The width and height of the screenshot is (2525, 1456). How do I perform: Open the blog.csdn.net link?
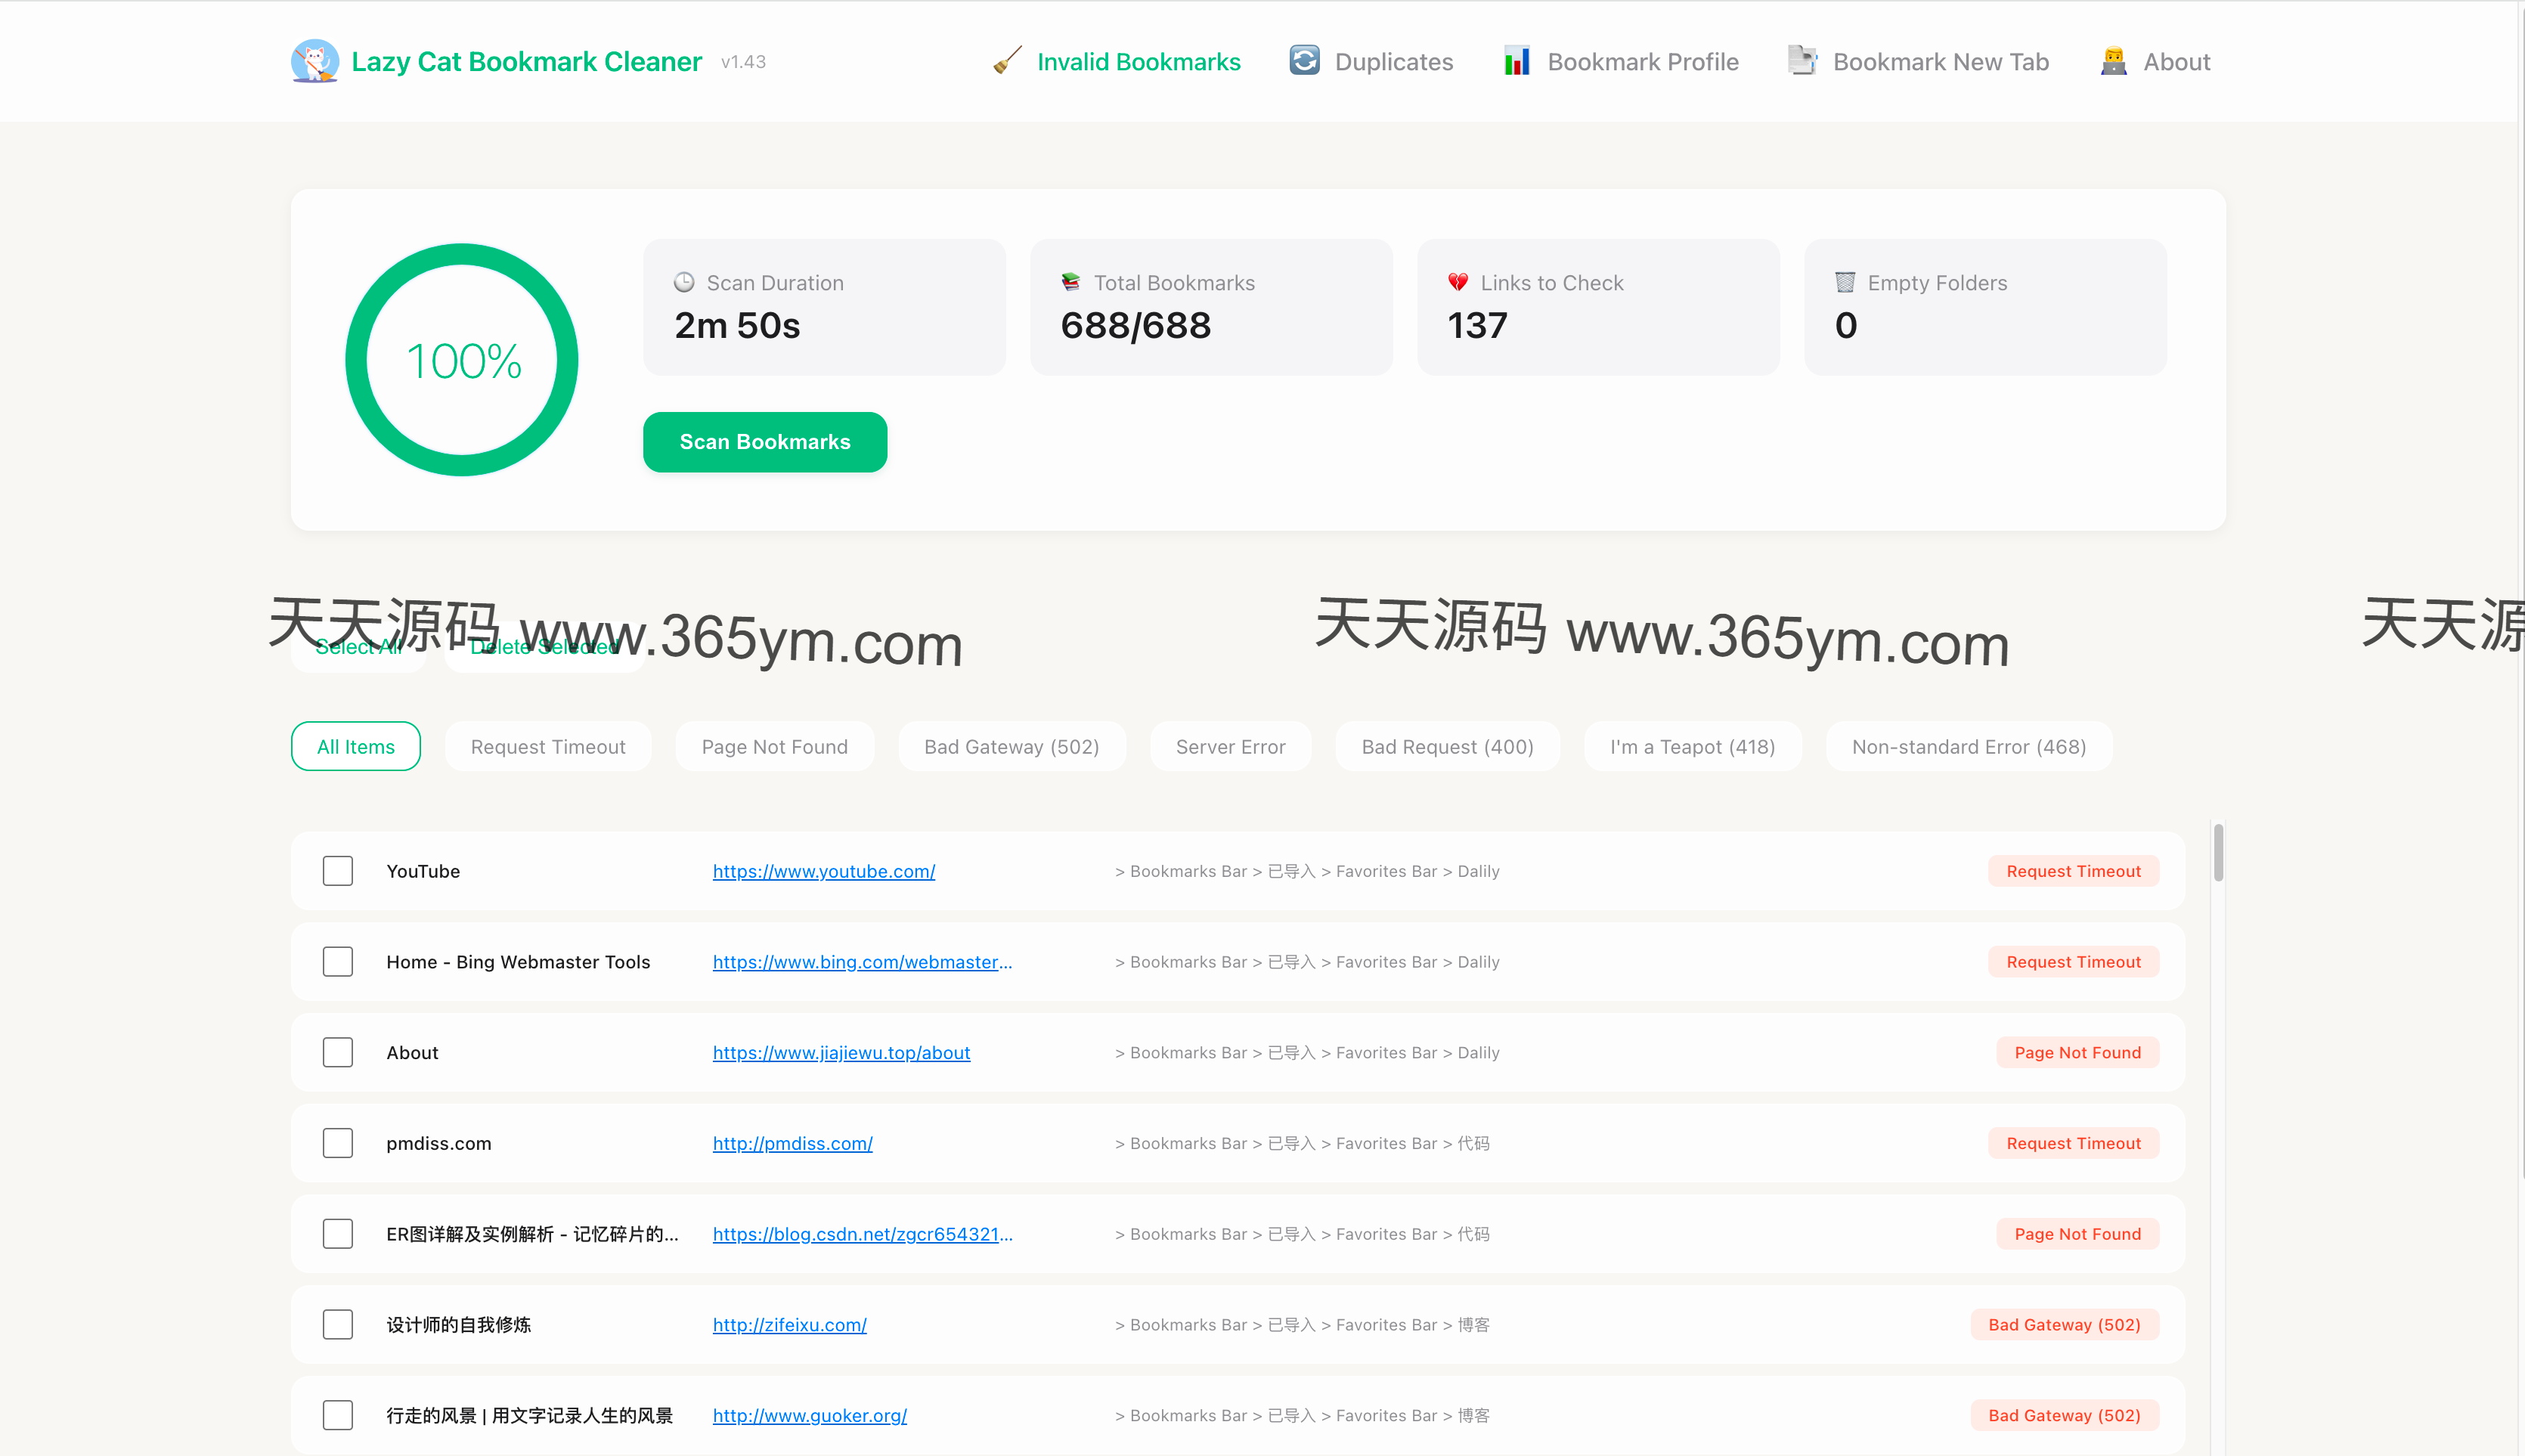[x=862, y=1234]
